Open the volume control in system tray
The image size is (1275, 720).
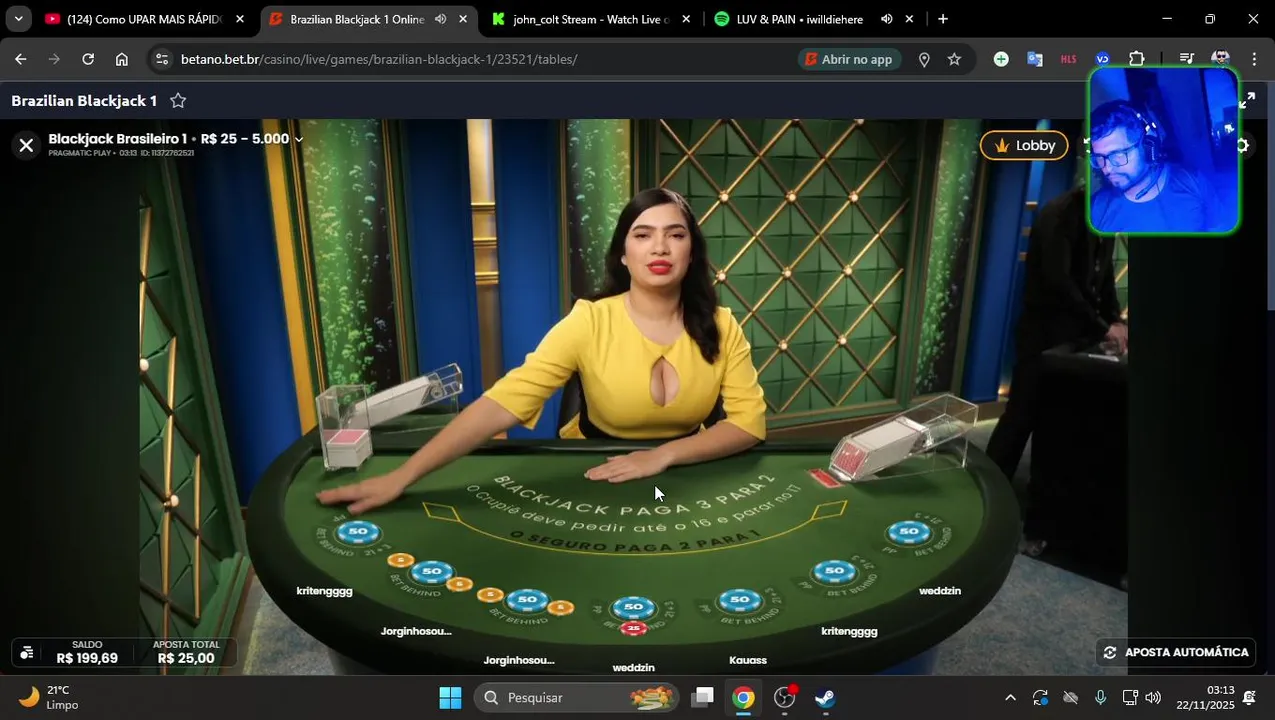point(1153,697)
